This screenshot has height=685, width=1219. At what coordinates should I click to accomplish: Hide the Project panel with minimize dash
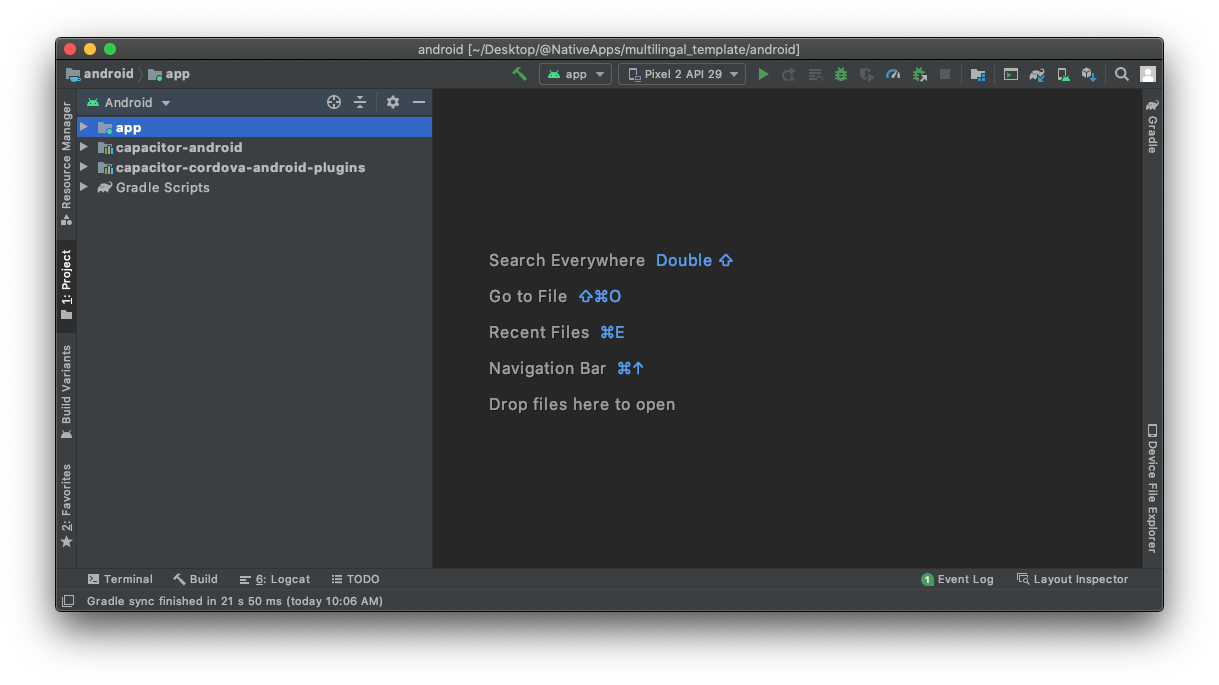point(419,102)
